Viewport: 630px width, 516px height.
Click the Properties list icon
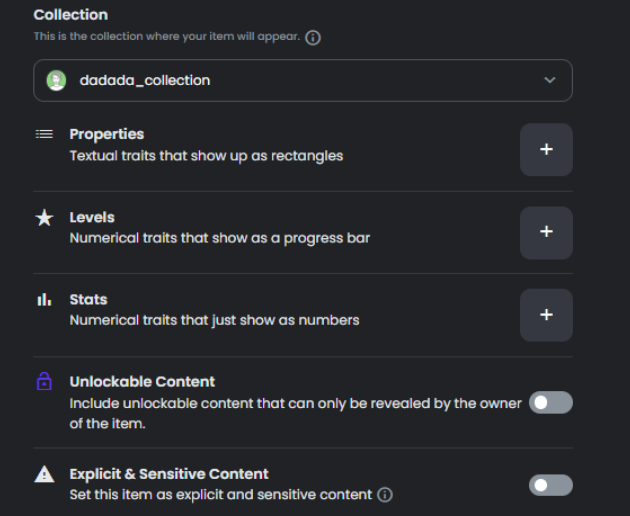click(x=44, y=134)
